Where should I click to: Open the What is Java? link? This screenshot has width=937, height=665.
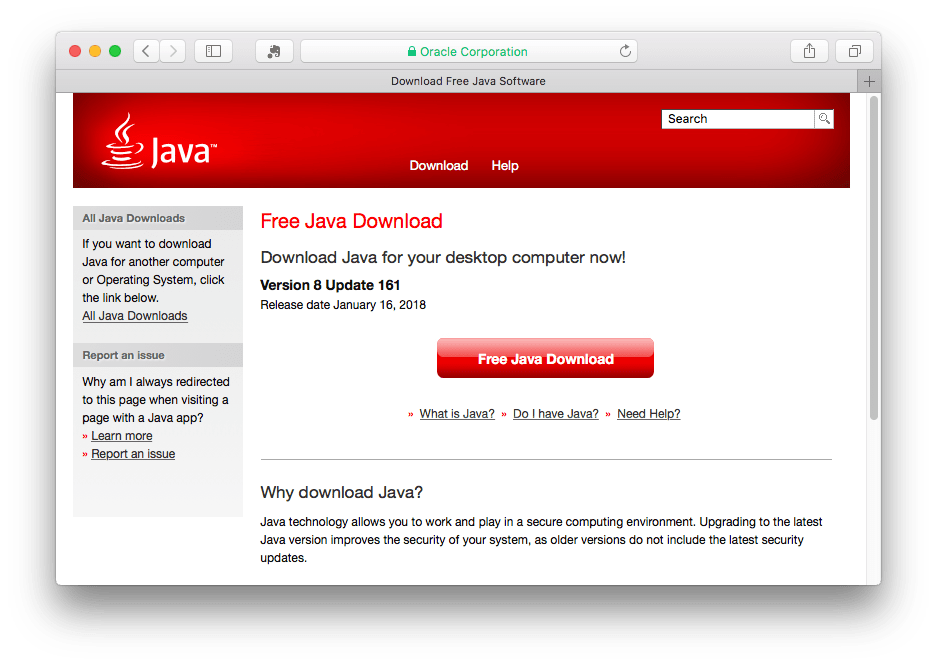click(x=457, y=413)
